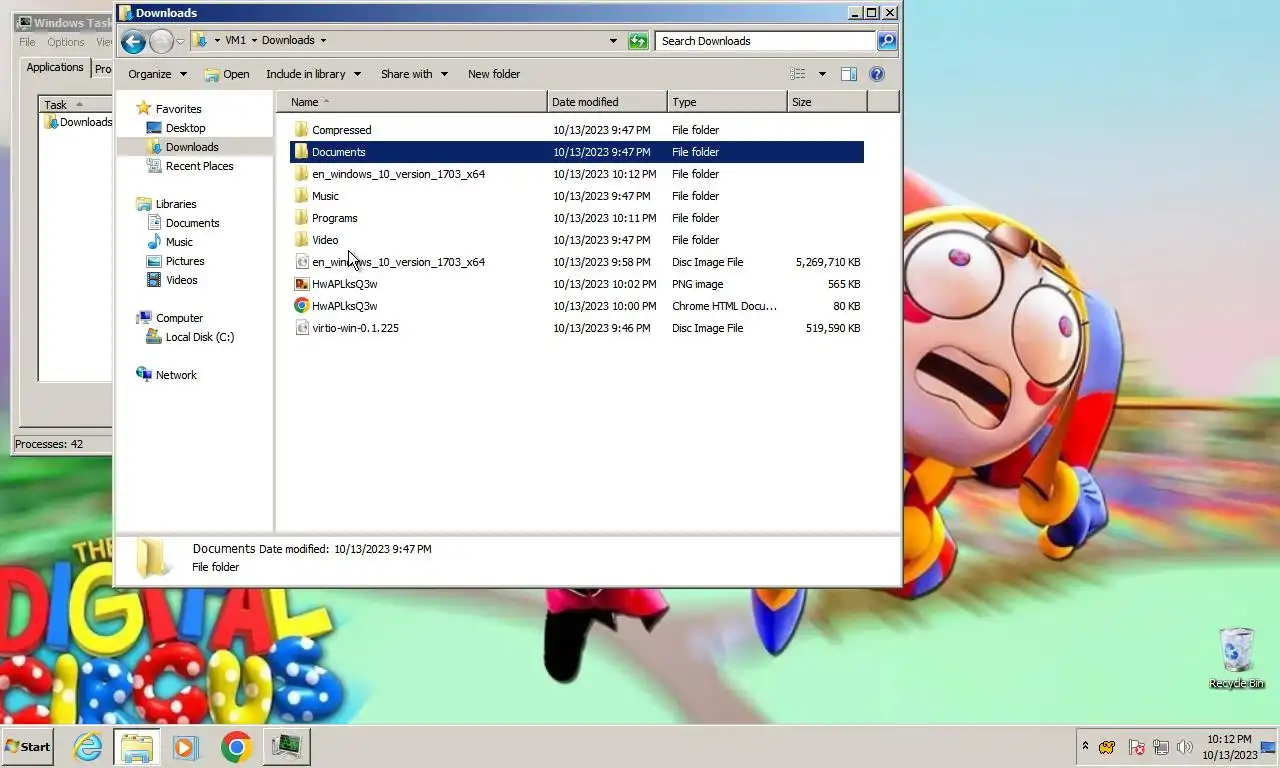Refresh the Downloads folder view

pos(638,41)
